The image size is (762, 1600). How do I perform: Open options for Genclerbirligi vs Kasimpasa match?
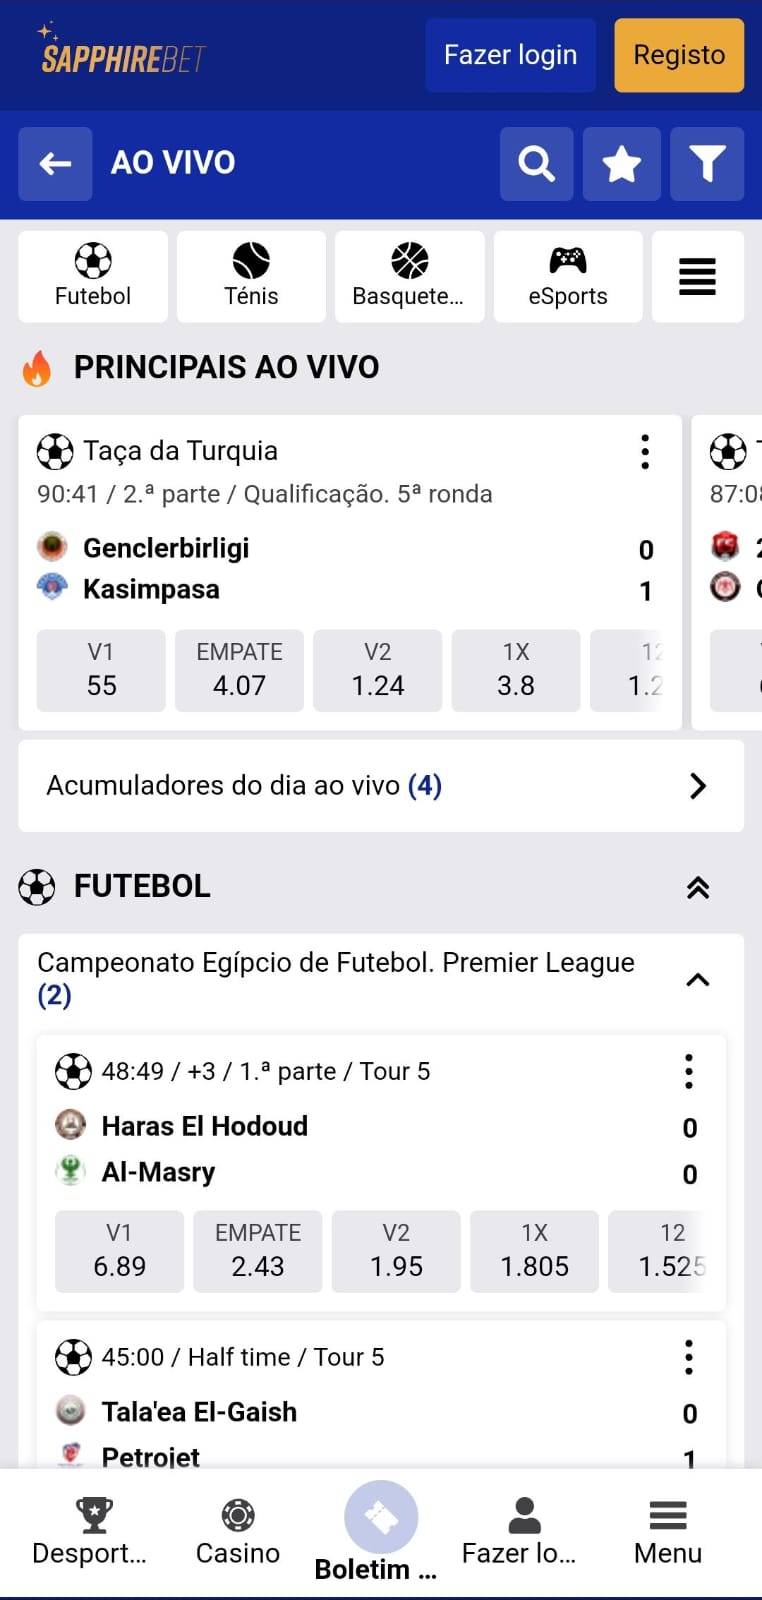[645, 452]
